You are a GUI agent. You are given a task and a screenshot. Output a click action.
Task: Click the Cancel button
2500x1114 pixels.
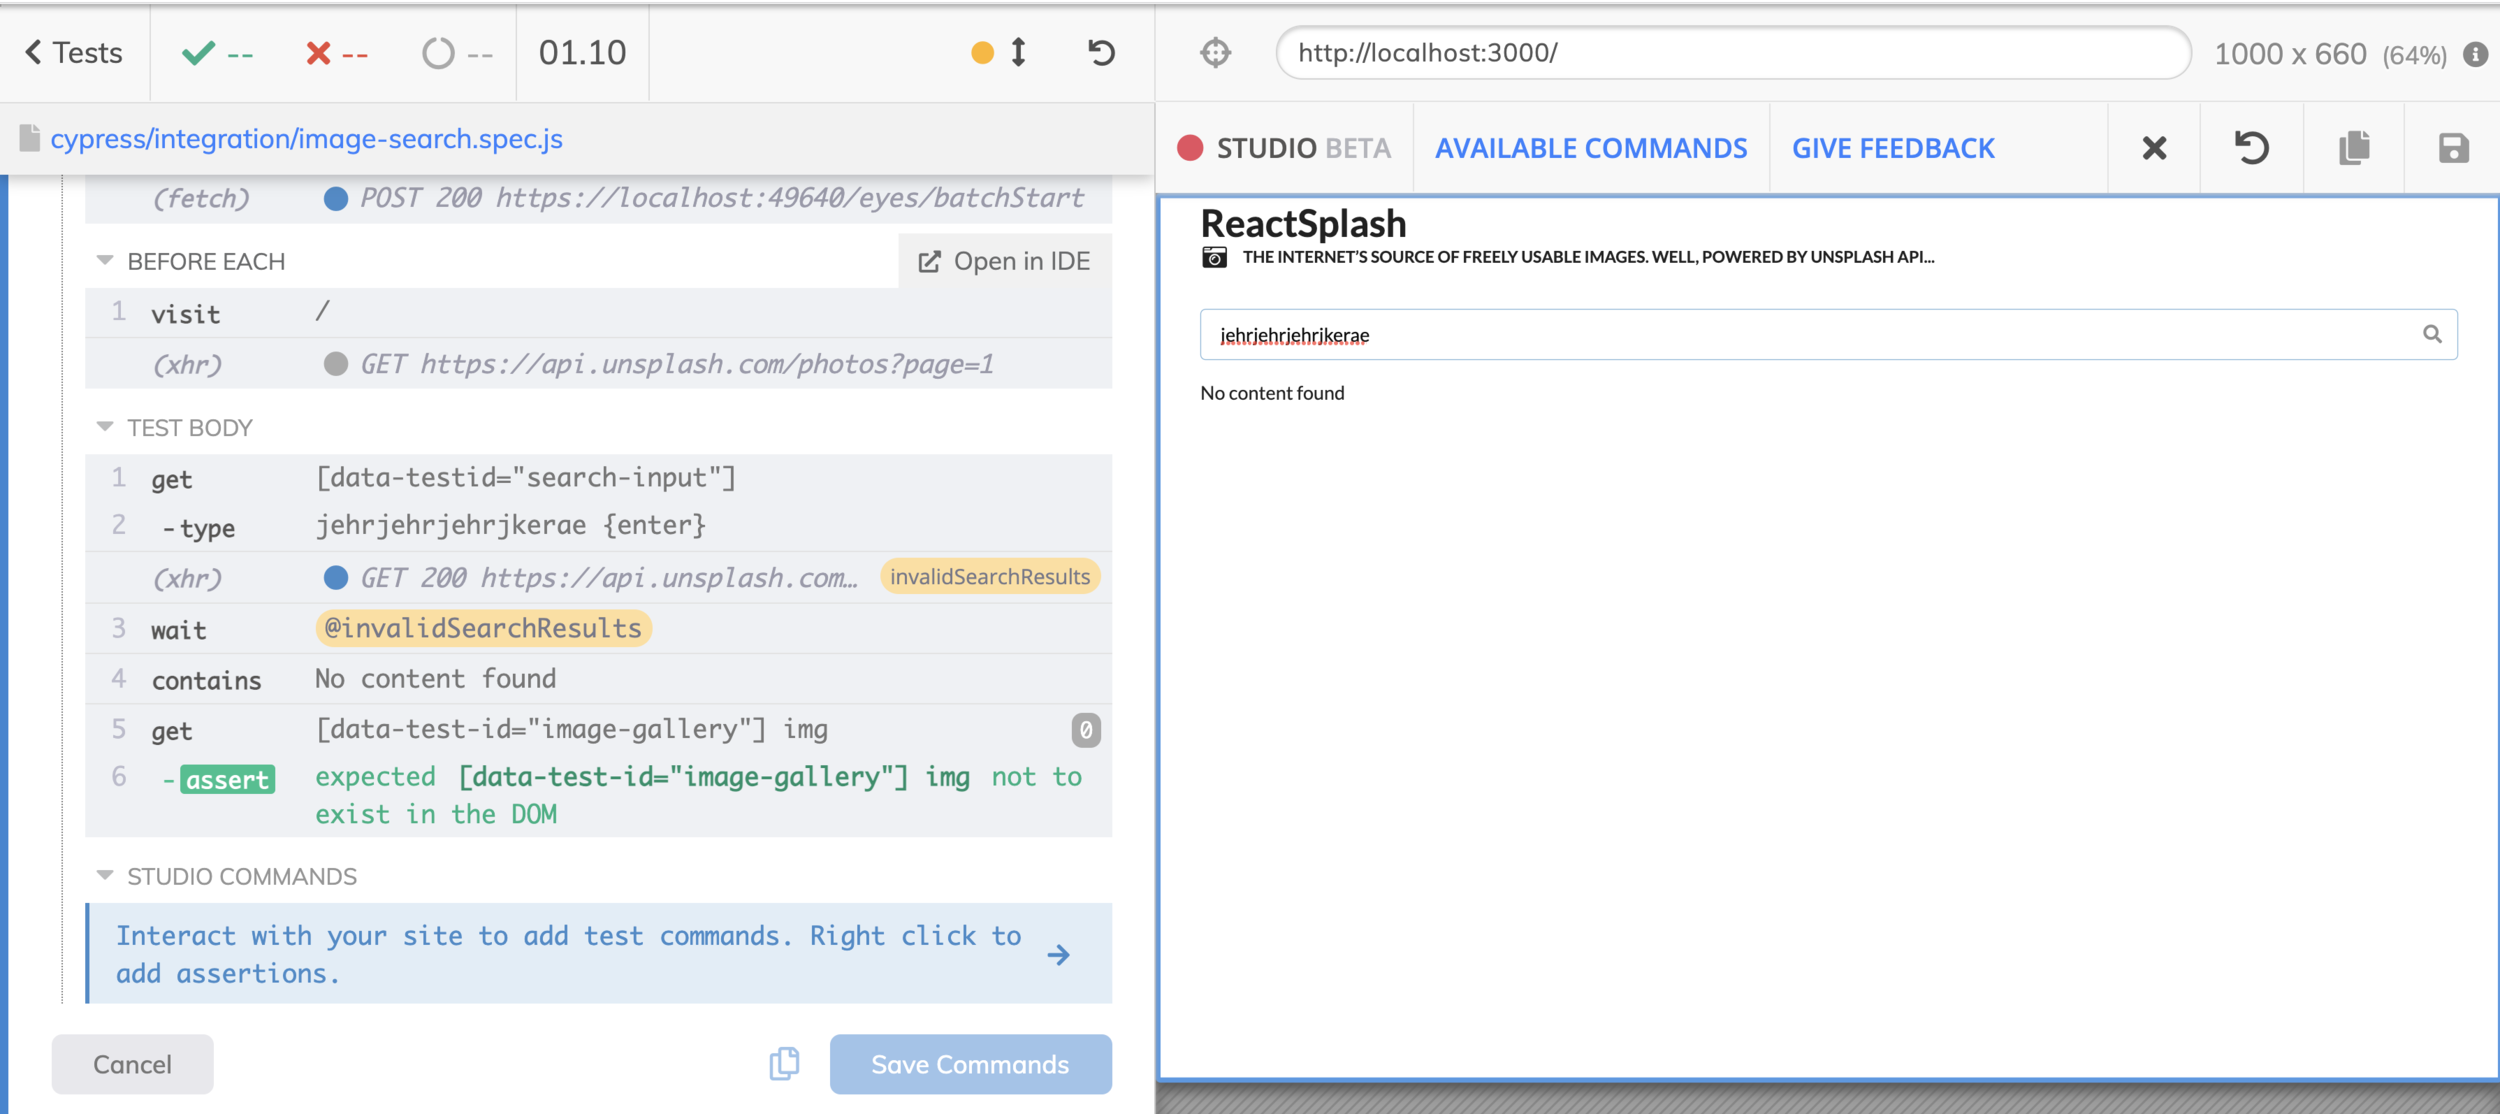[132, 1064]
